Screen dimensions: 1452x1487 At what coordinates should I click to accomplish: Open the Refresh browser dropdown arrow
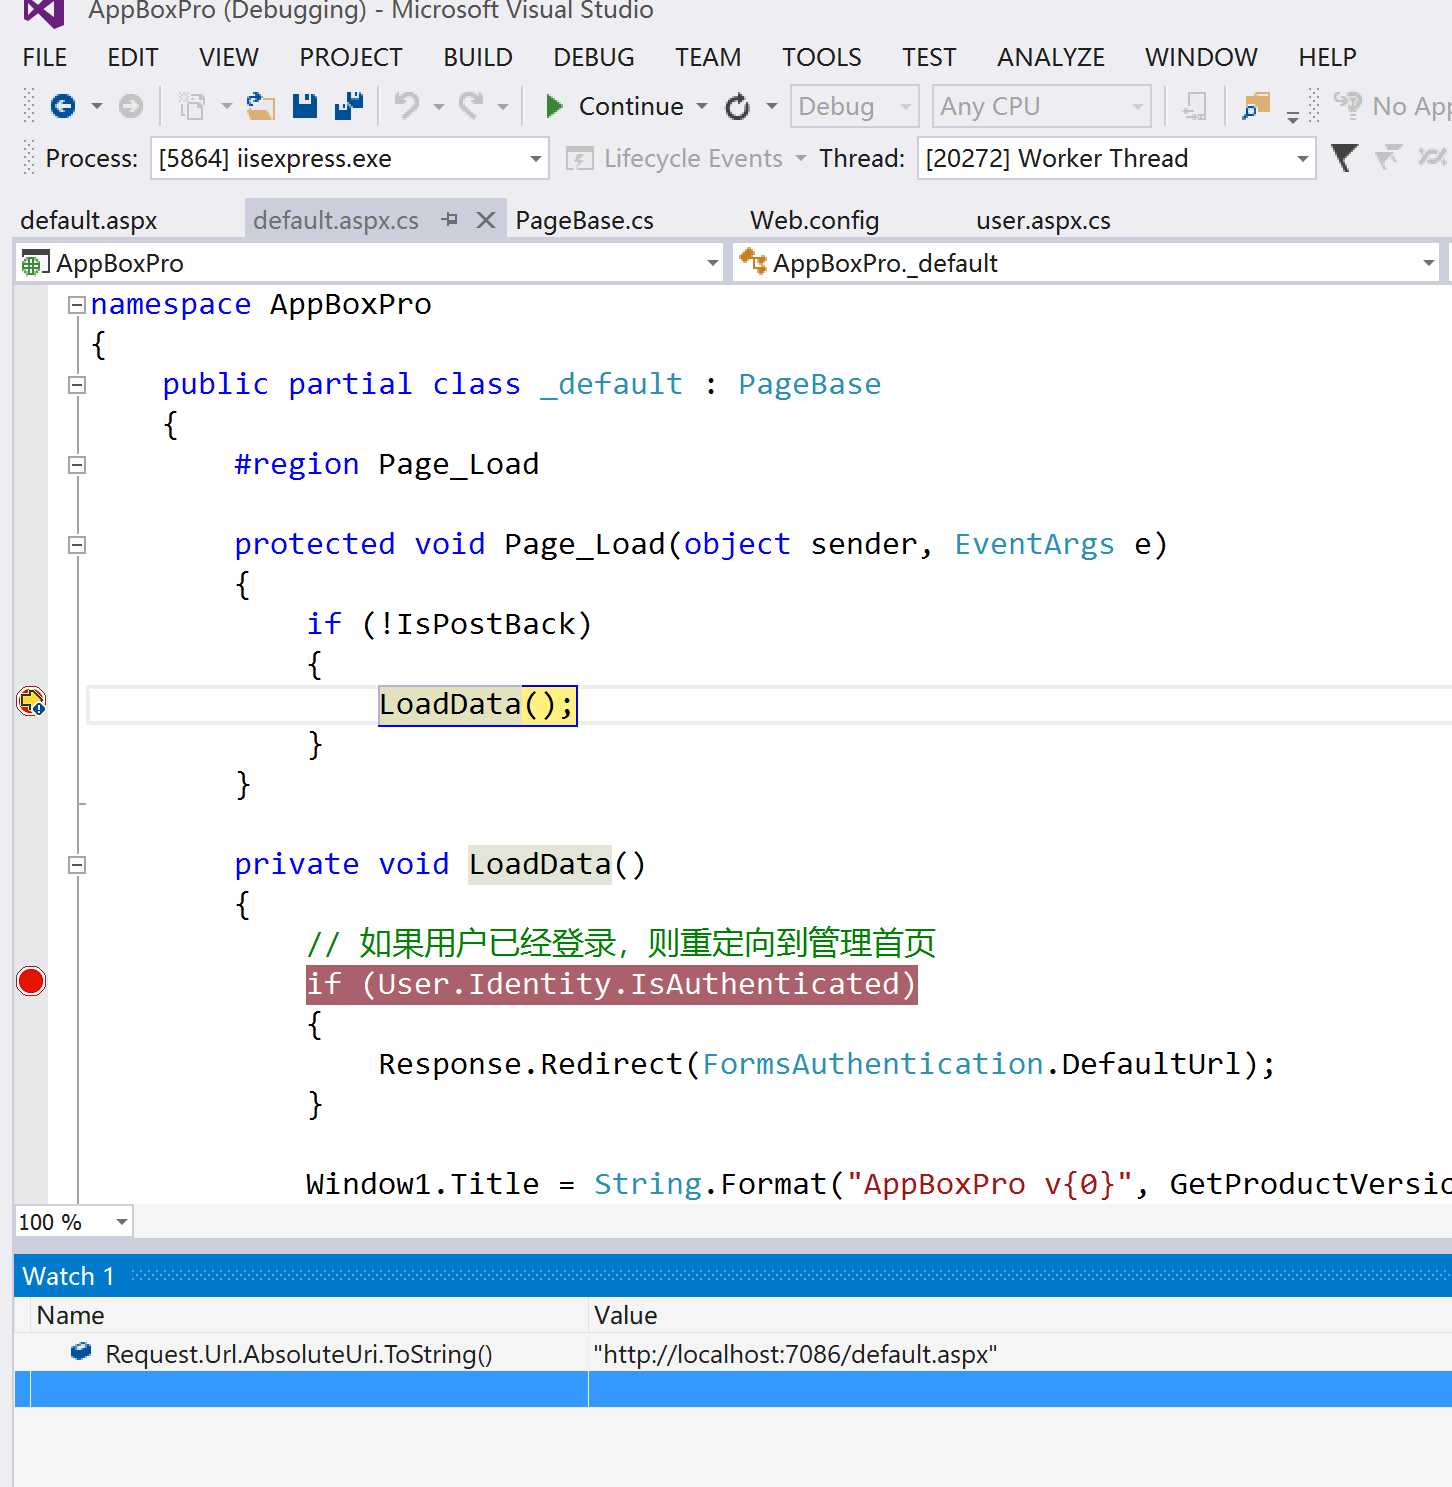point(772,106)
